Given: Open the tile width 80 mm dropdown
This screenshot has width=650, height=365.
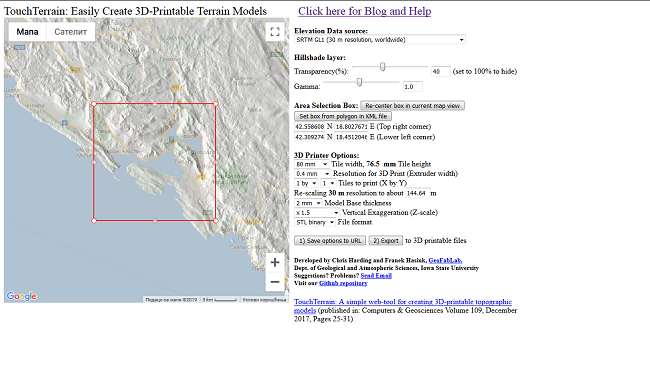Looking at the screenshot, I should (x=311, y=164).
